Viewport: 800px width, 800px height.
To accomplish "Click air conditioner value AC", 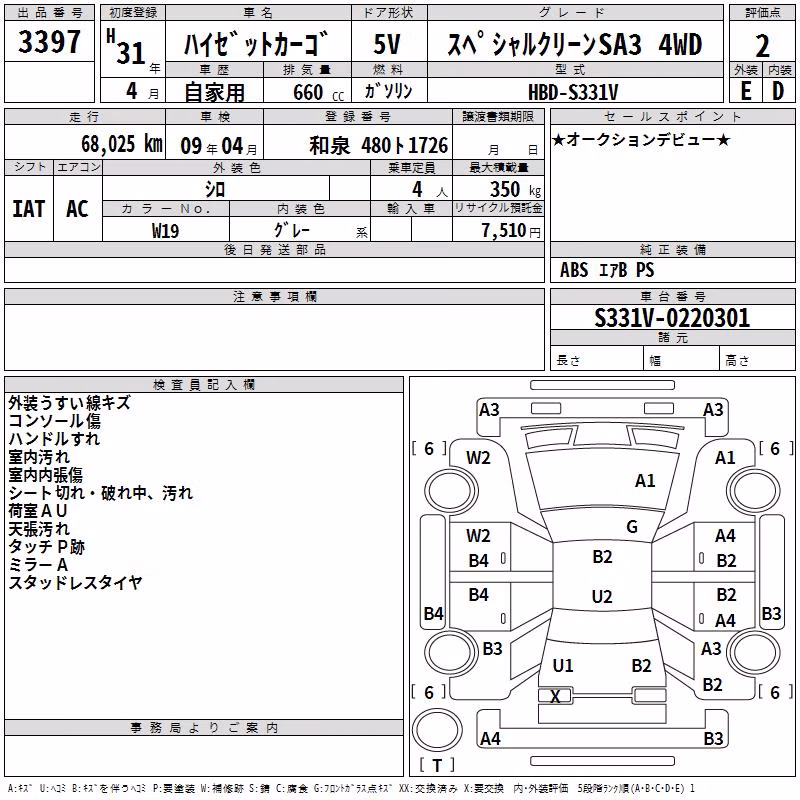I will [77, 209].
